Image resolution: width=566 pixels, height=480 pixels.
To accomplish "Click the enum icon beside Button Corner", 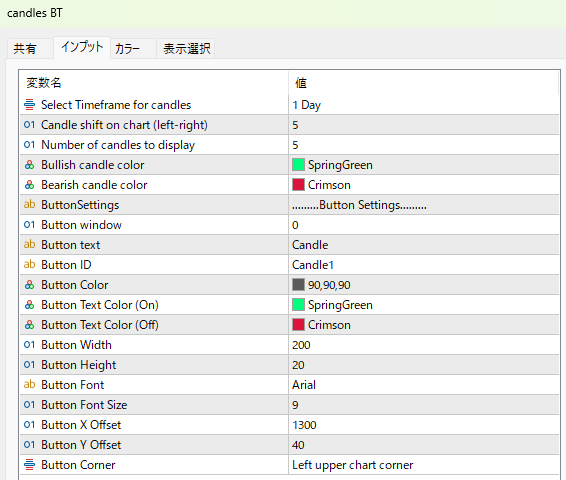I will pos(30,465).
